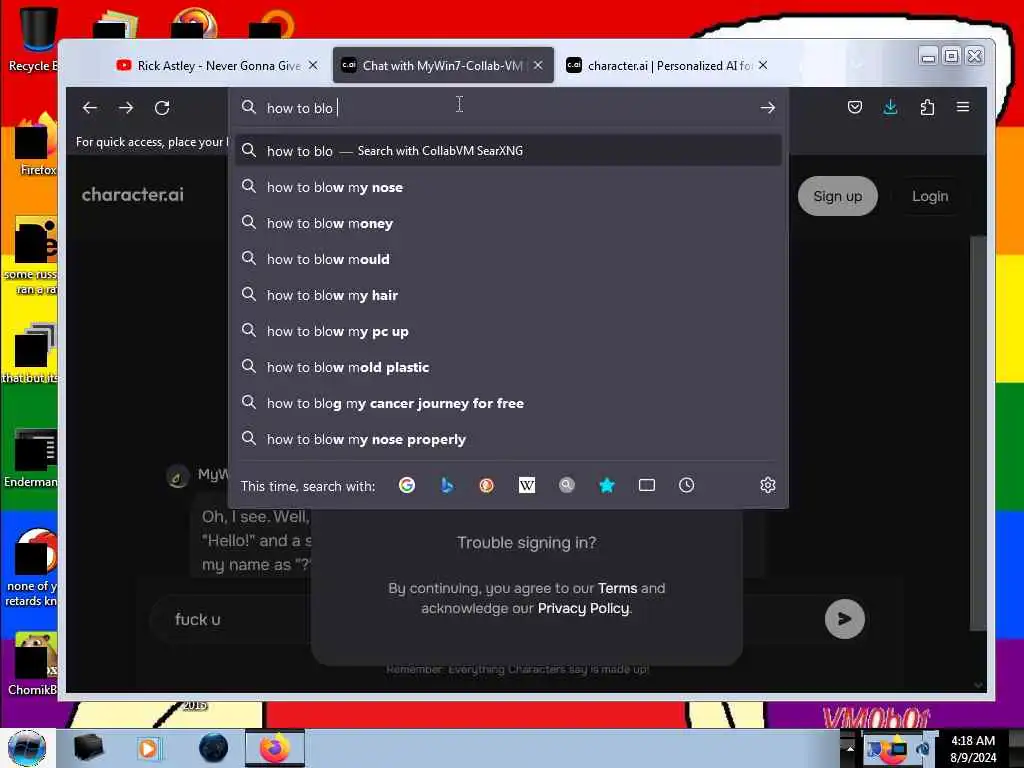Screen dimensions: 1024x768
Task: Choose suggestion 'how to blow my nose'
Action: [x=508, y=187]
